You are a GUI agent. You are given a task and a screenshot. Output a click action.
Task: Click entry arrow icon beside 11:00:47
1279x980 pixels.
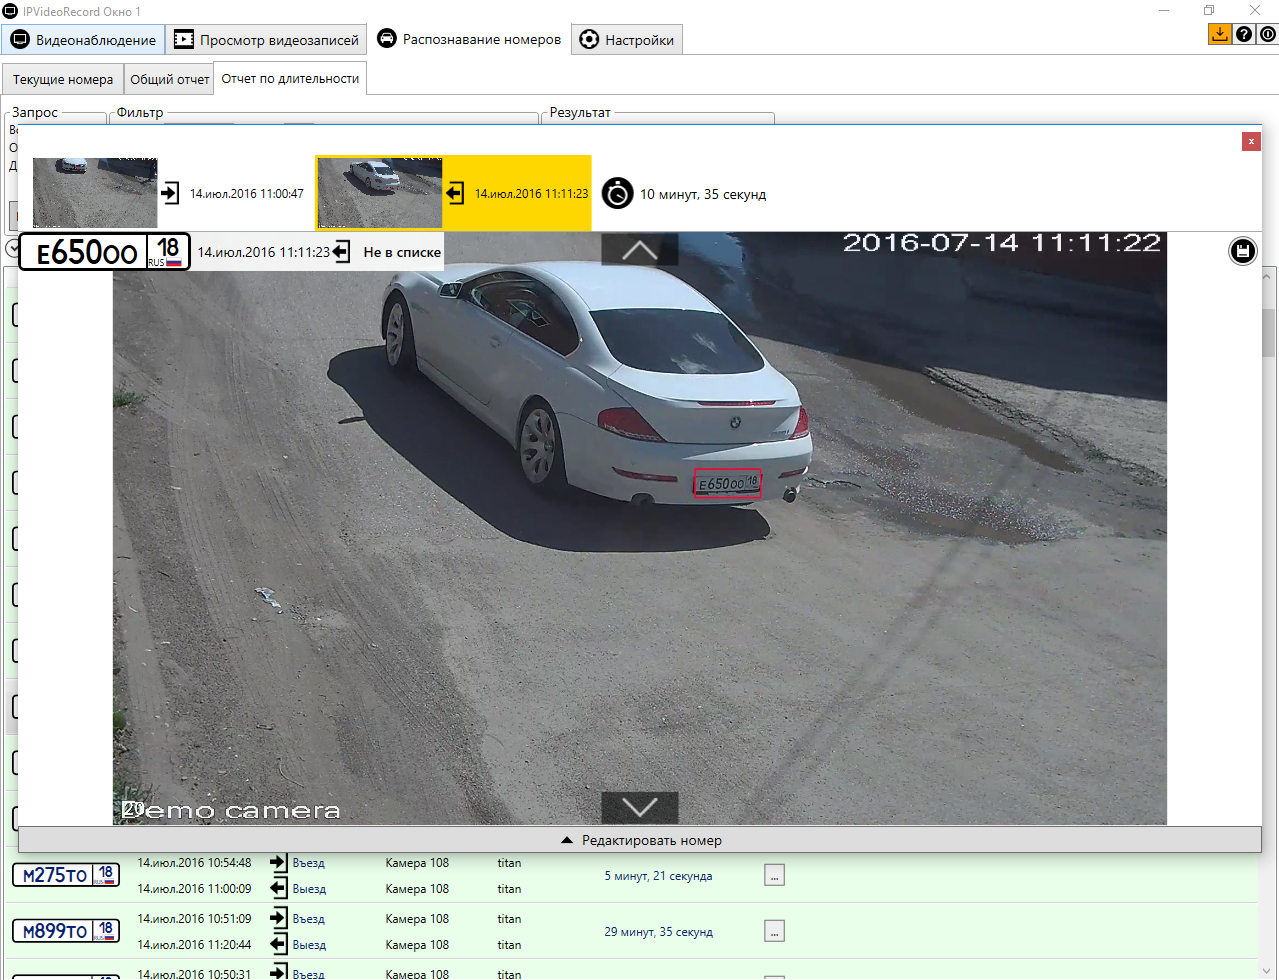tap(170, 193)
